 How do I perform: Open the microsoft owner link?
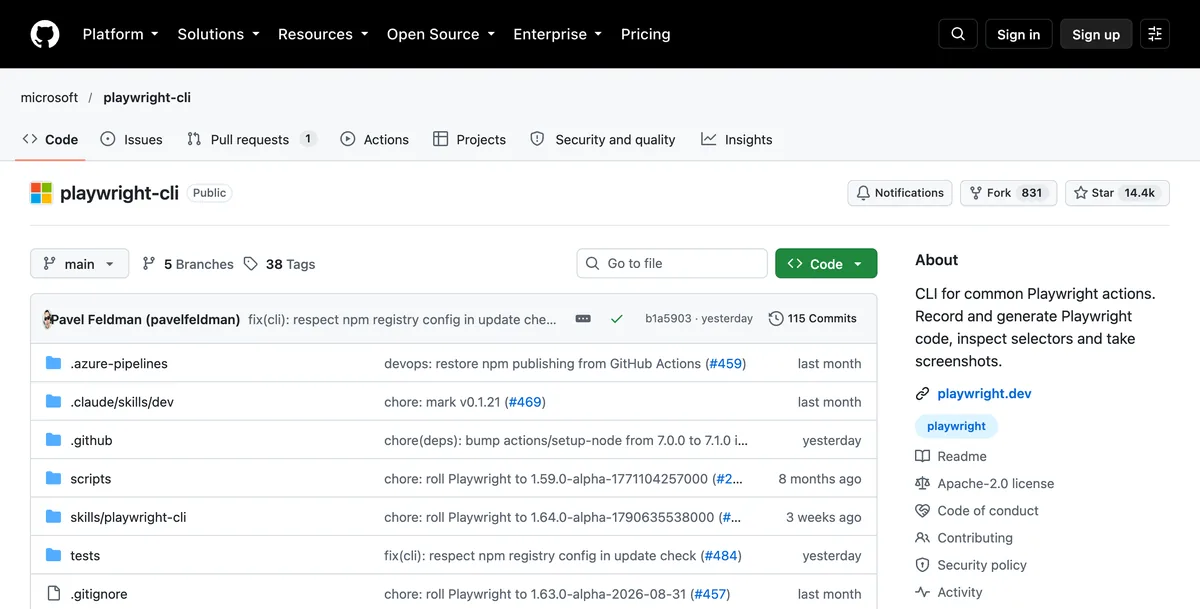(49, 98)
